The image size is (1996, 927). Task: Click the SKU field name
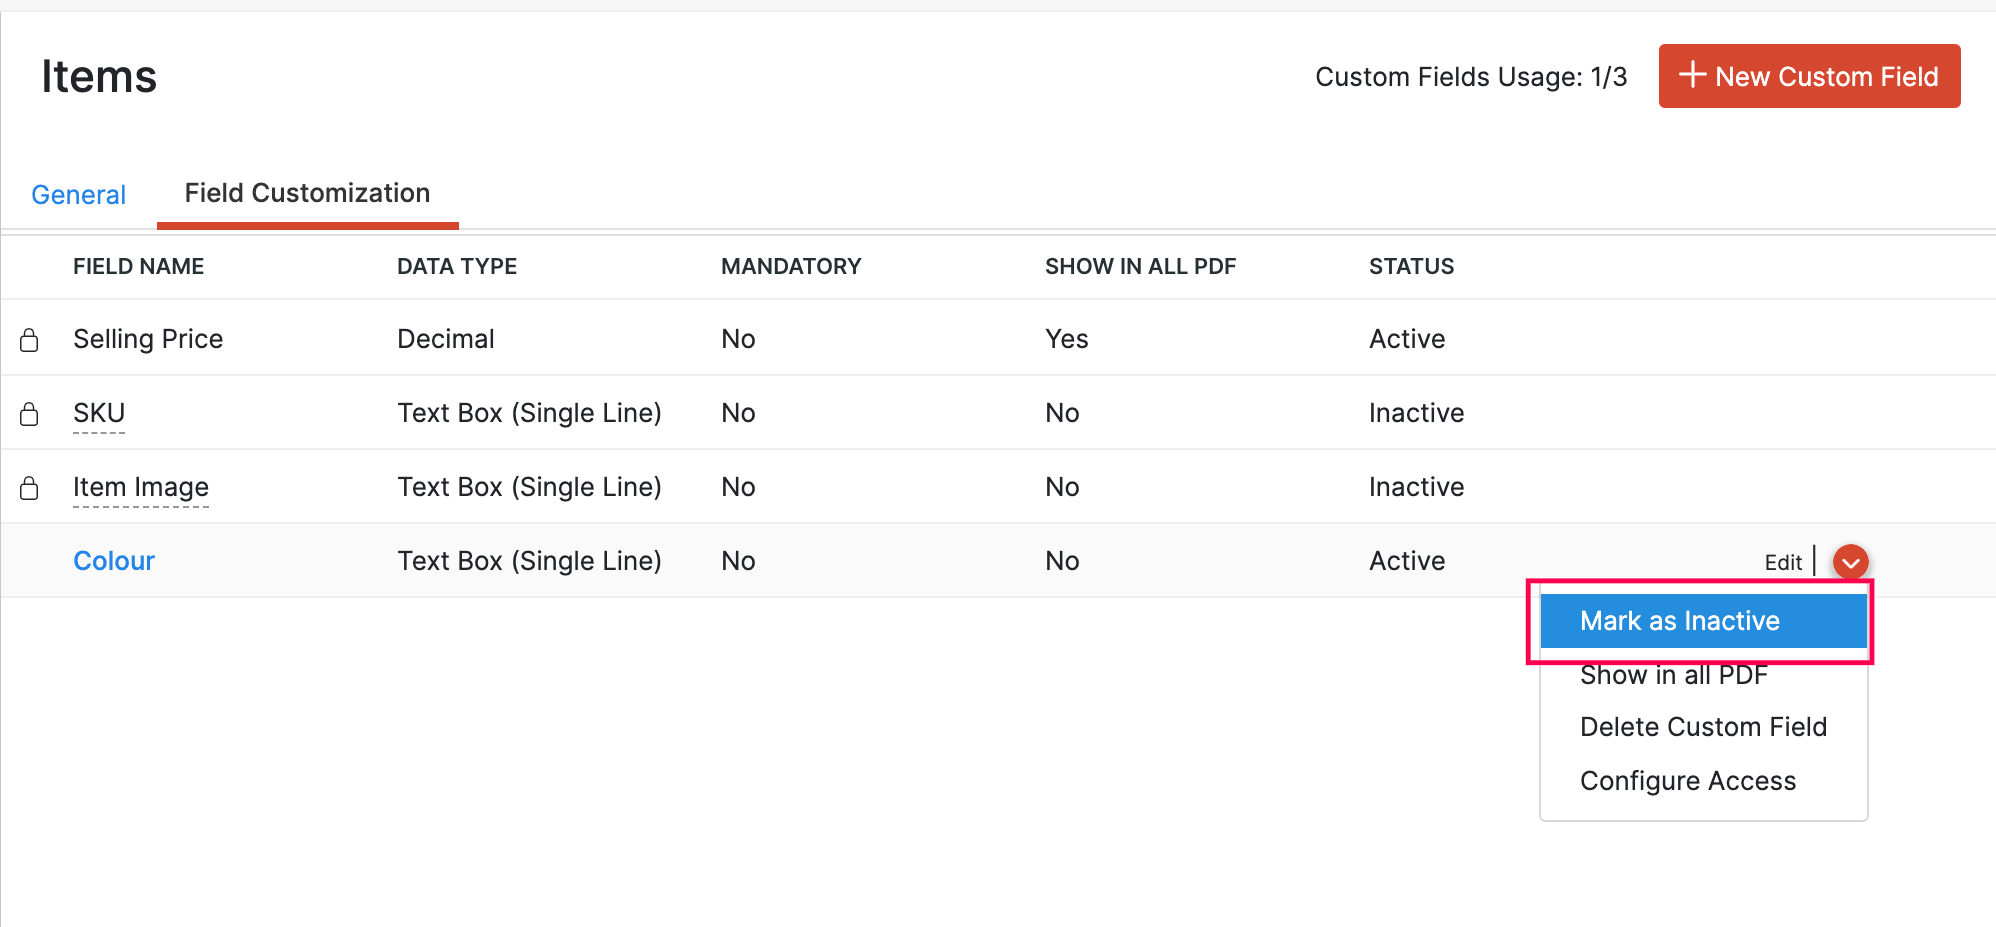point(99,413)
